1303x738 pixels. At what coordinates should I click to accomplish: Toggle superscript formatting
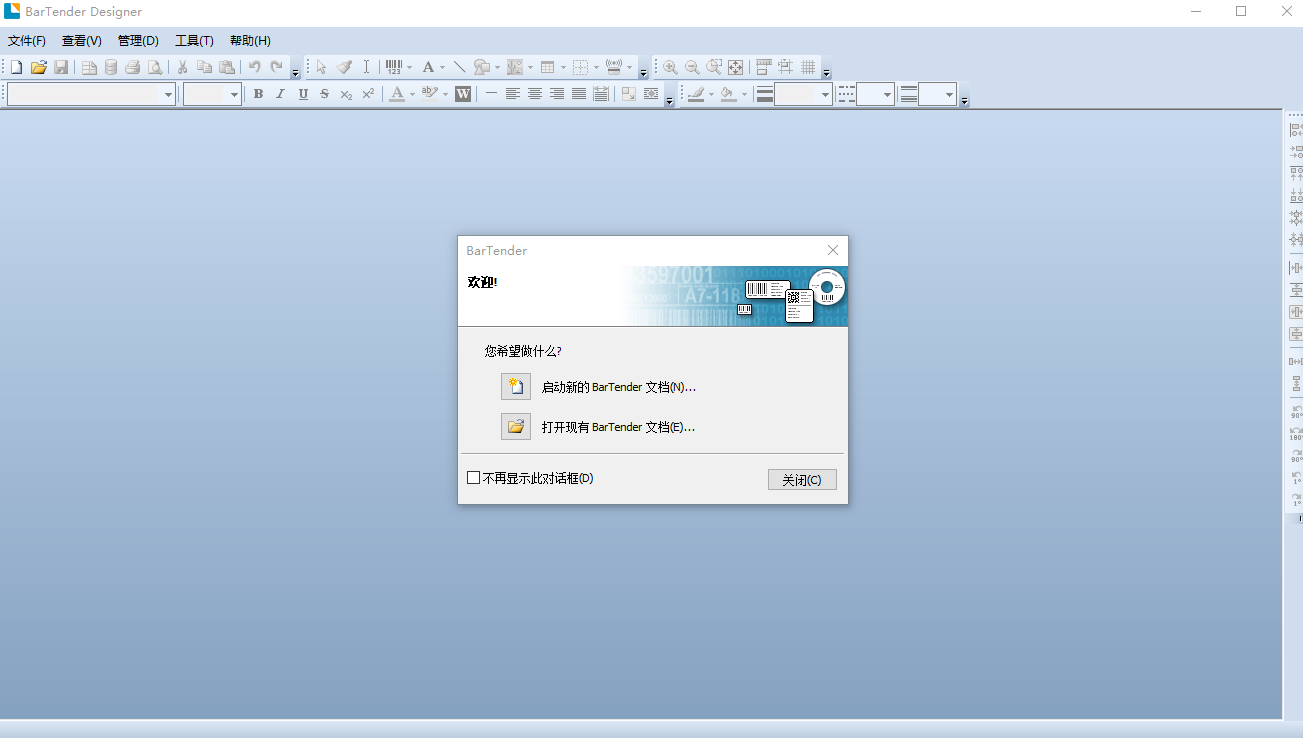coord(368,94)
